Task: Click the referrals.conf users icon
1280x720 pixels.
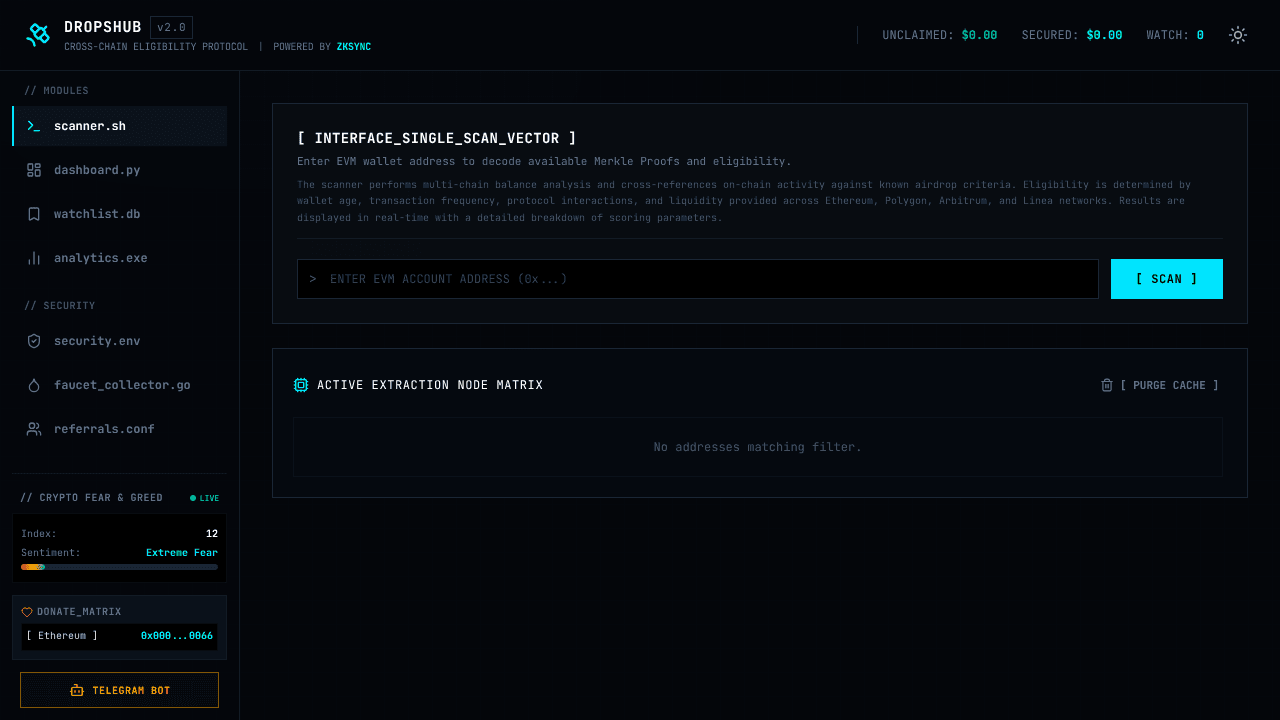Action: point(34,429)
